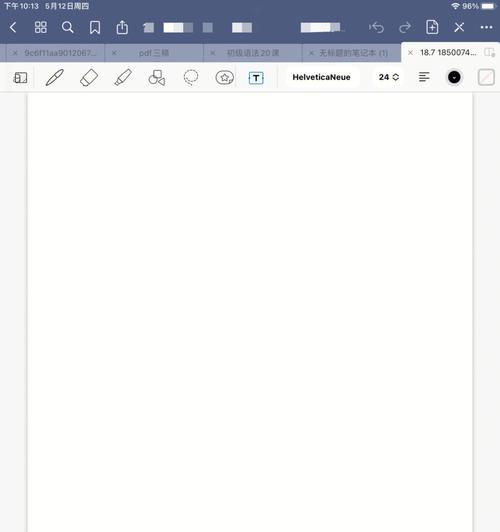Tap the Share export button
Image resolution: width=500 pixels, height=532 pixels.
pyautogui.click(x=122, y=27)
